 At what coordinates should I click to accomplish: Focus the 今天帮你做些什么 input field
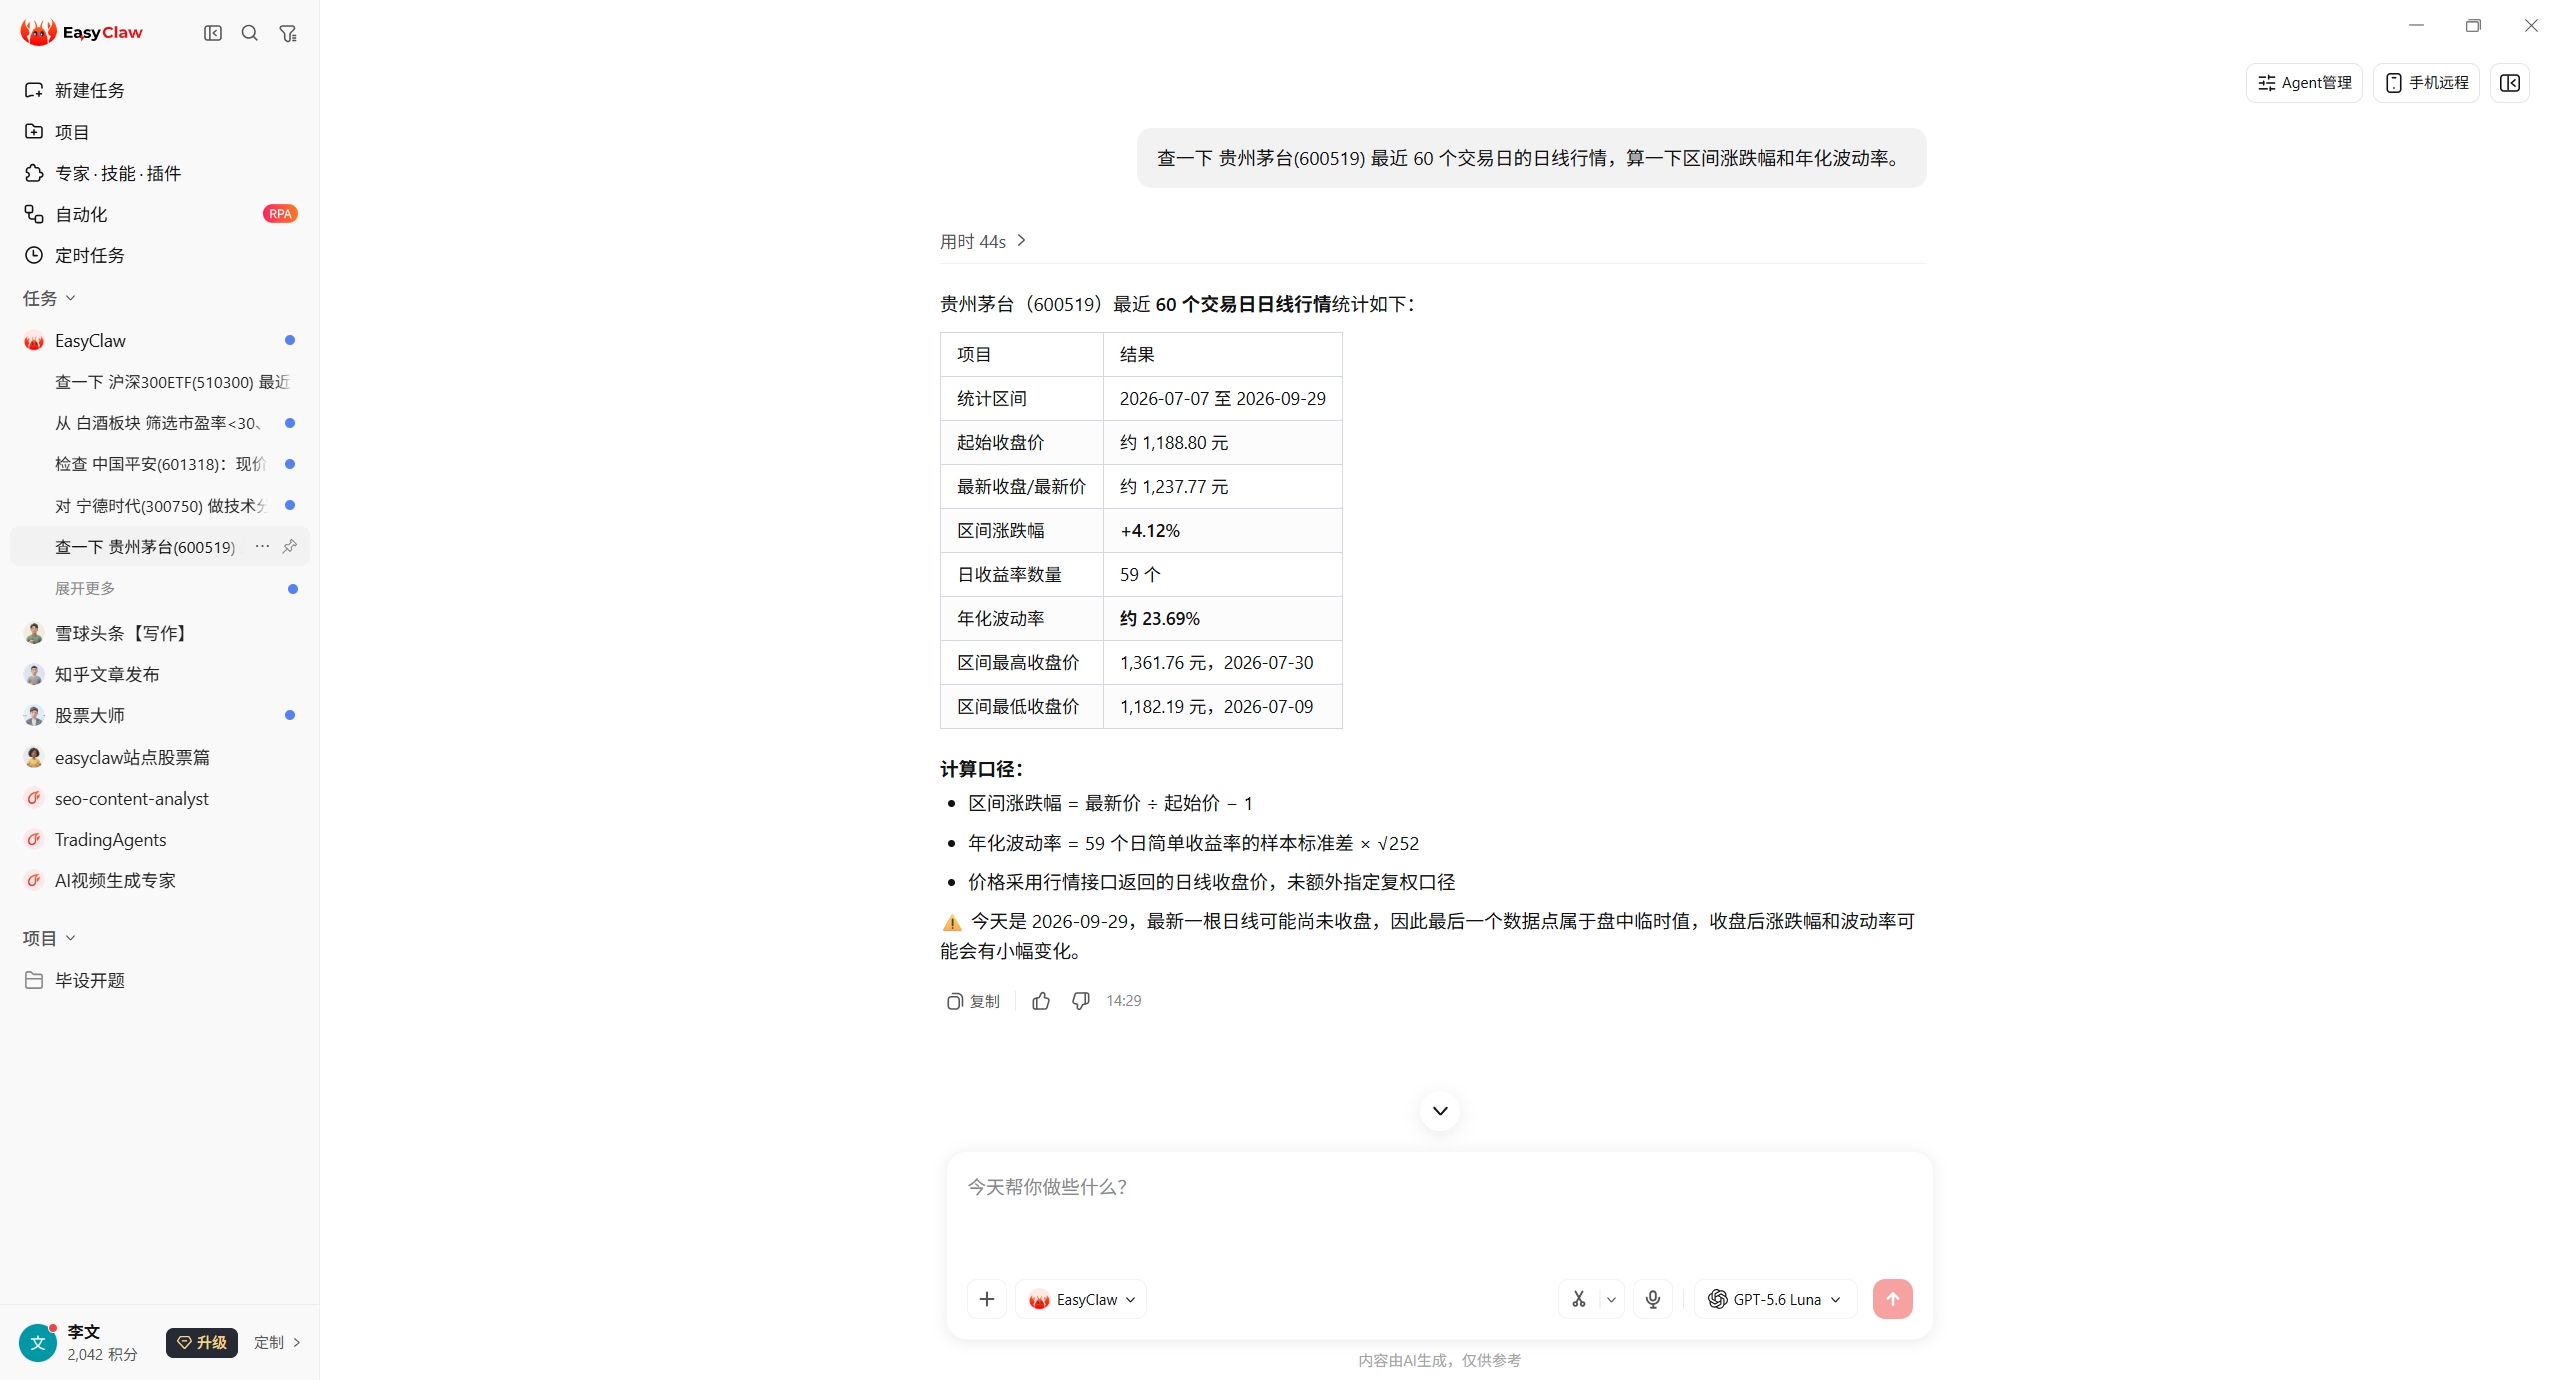tap(1438, 1210)
